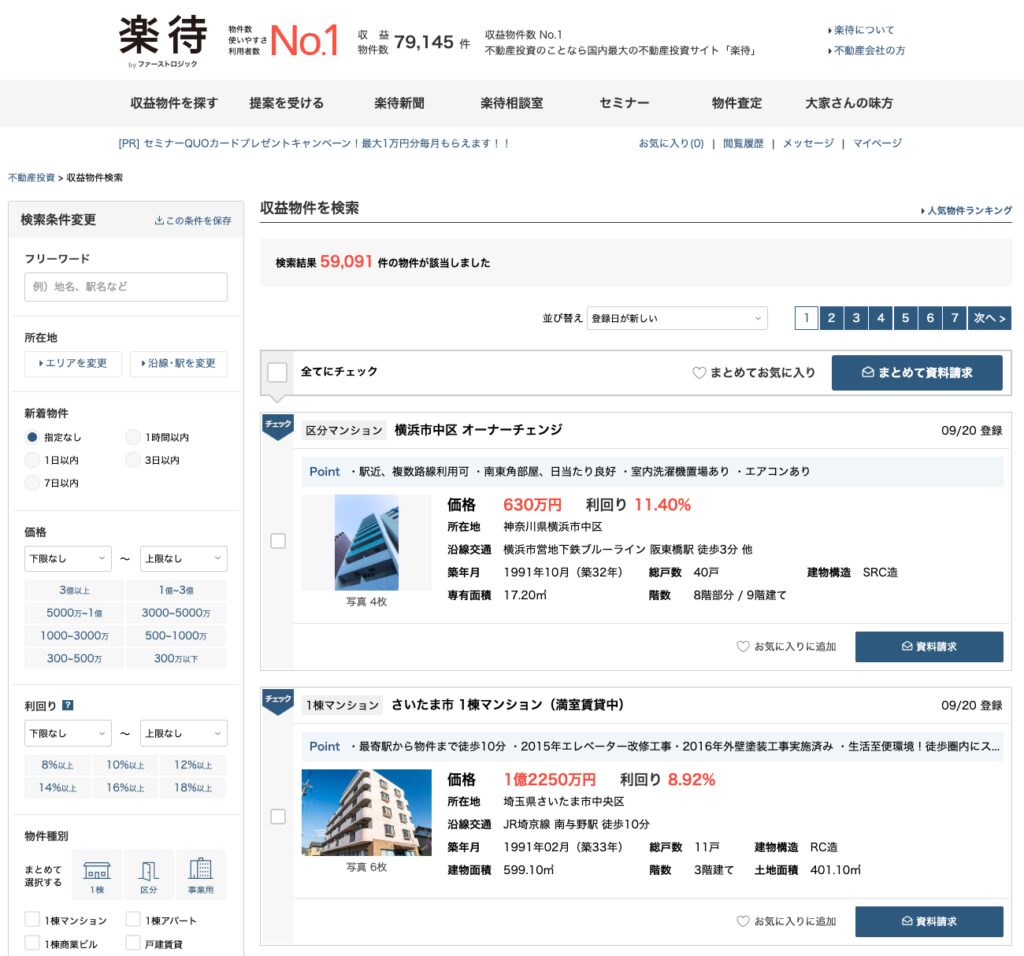1024x956 pixels.
Task: Check the 全てにチェック checkbox
Action: [x=278, y=372]
